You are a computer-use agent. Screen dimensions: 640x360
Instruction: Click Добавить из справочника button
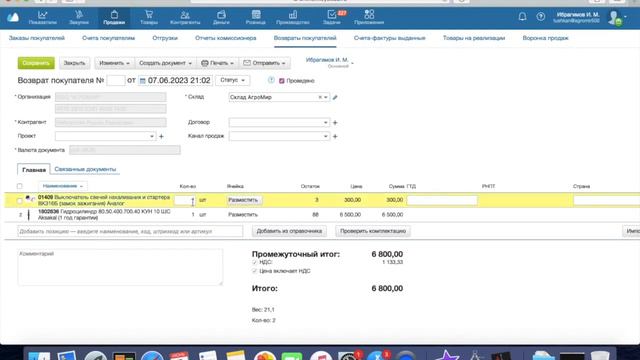[x=289, y=231]
